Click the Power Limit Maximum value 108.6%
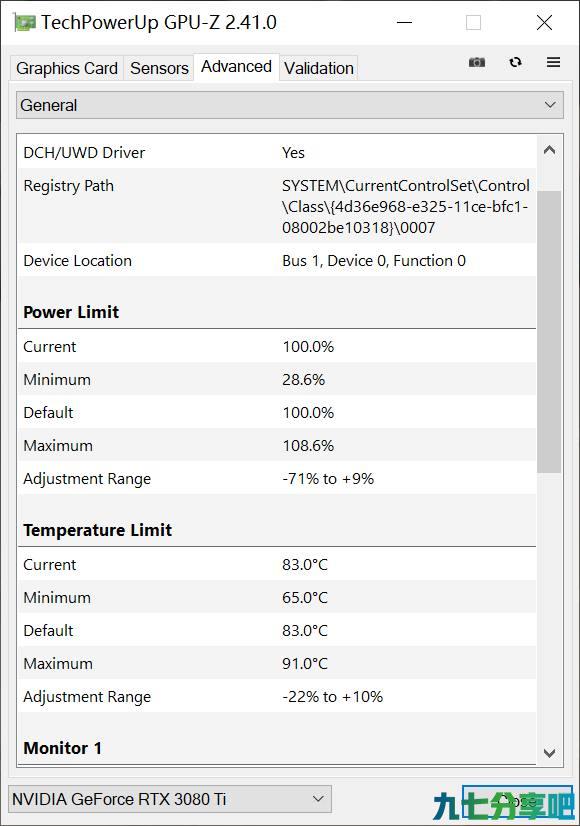580x826 pixels. [308, 446]
